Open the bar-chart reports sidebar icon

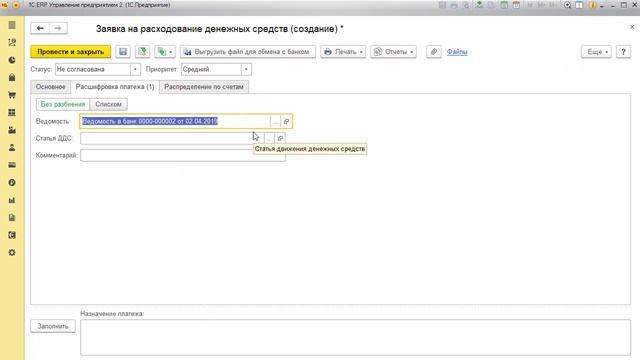(12, 200)
